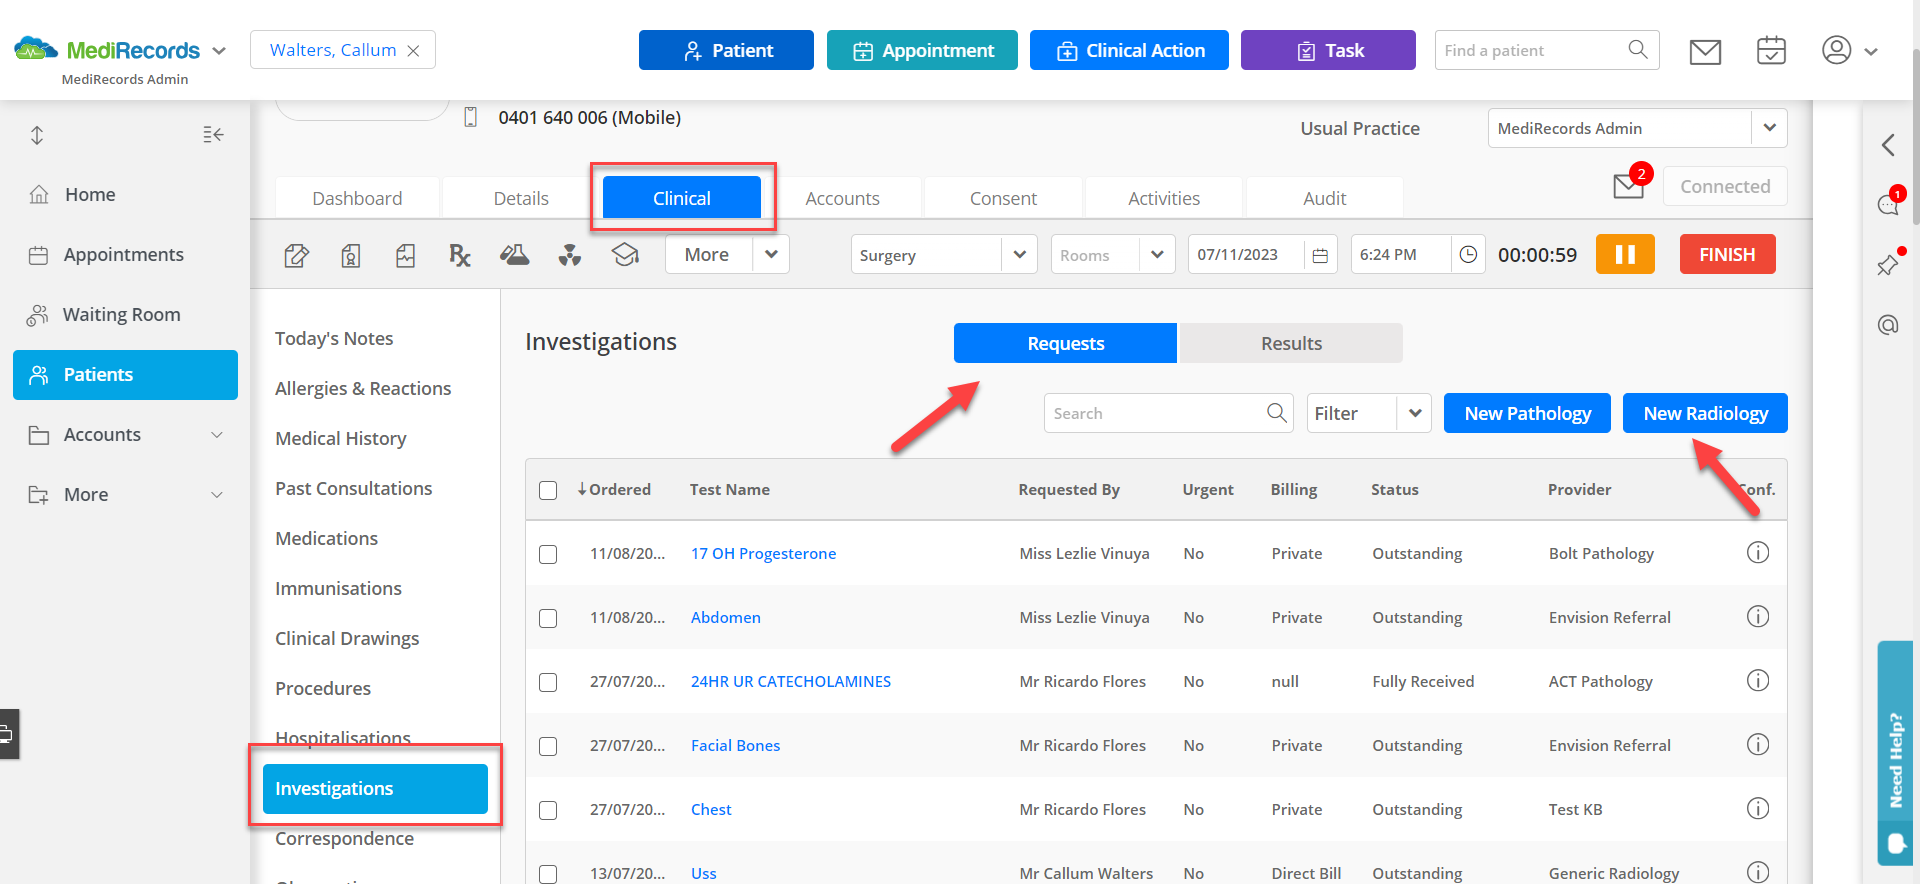Switch to the Details tab
1920x884 pixels.
(521, 198)
